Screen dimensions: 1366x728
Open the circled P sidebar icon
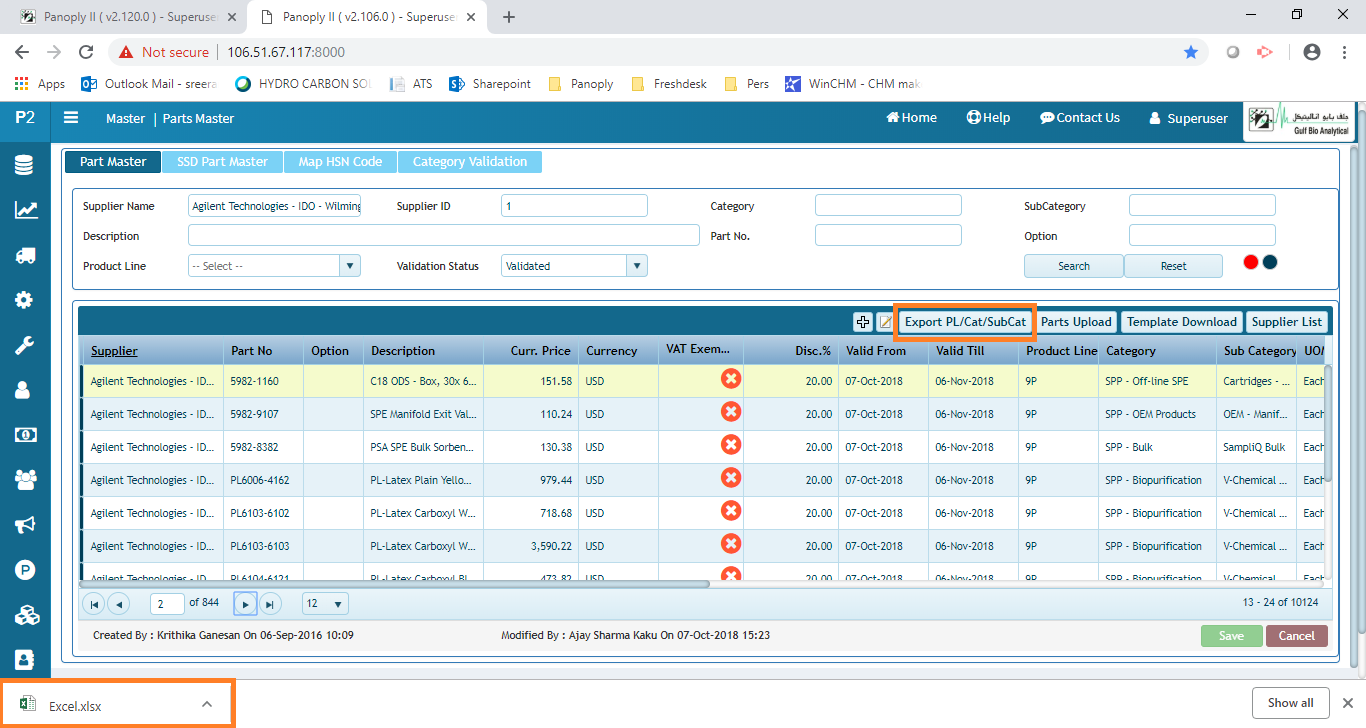(25, 570)
